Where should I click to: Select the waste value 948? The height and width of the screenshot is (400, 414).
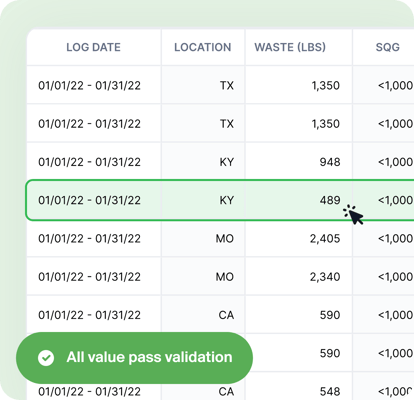[x=330, y=162]
